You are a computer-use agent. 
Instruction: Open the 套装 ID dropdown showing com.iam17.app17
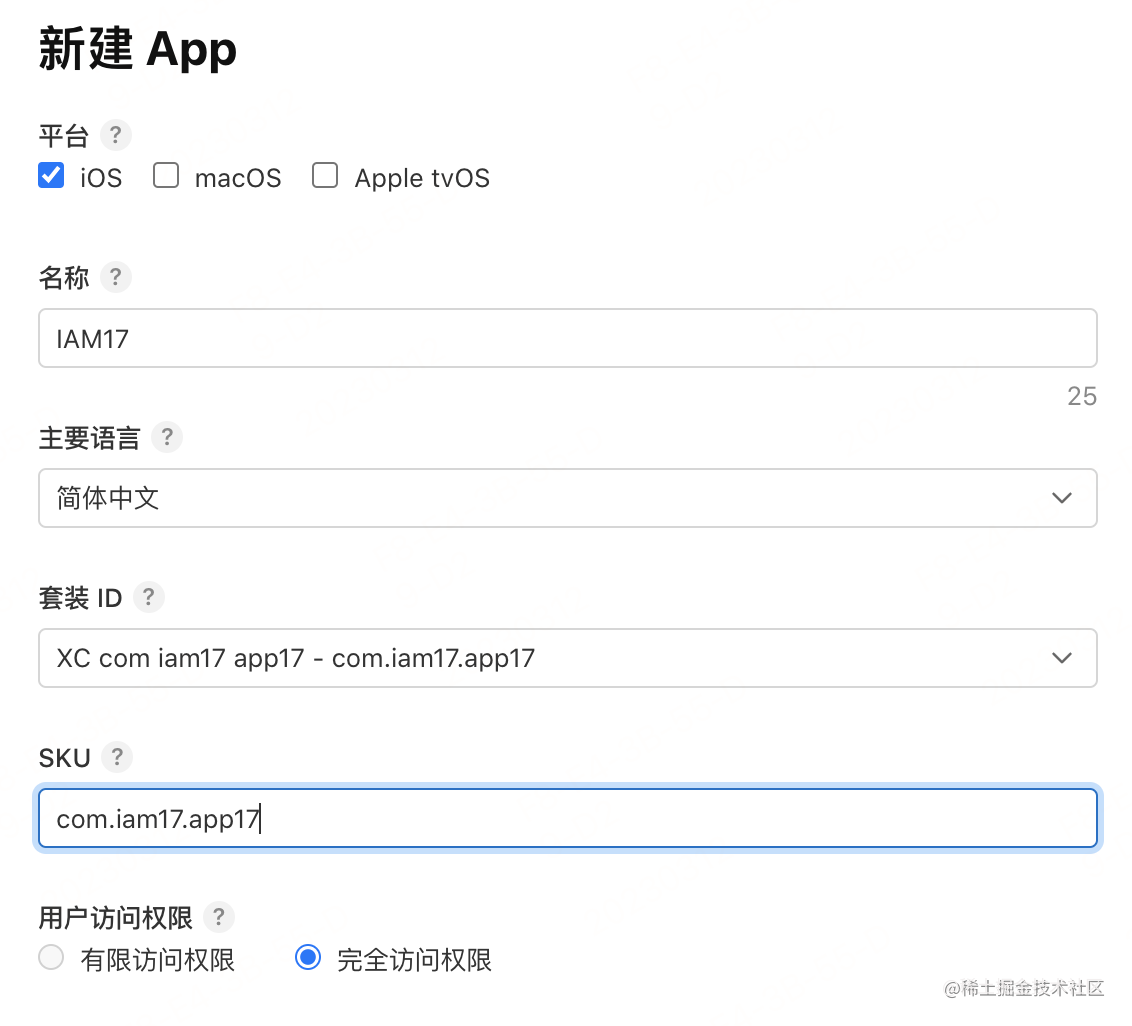click(x=568, y=658)
